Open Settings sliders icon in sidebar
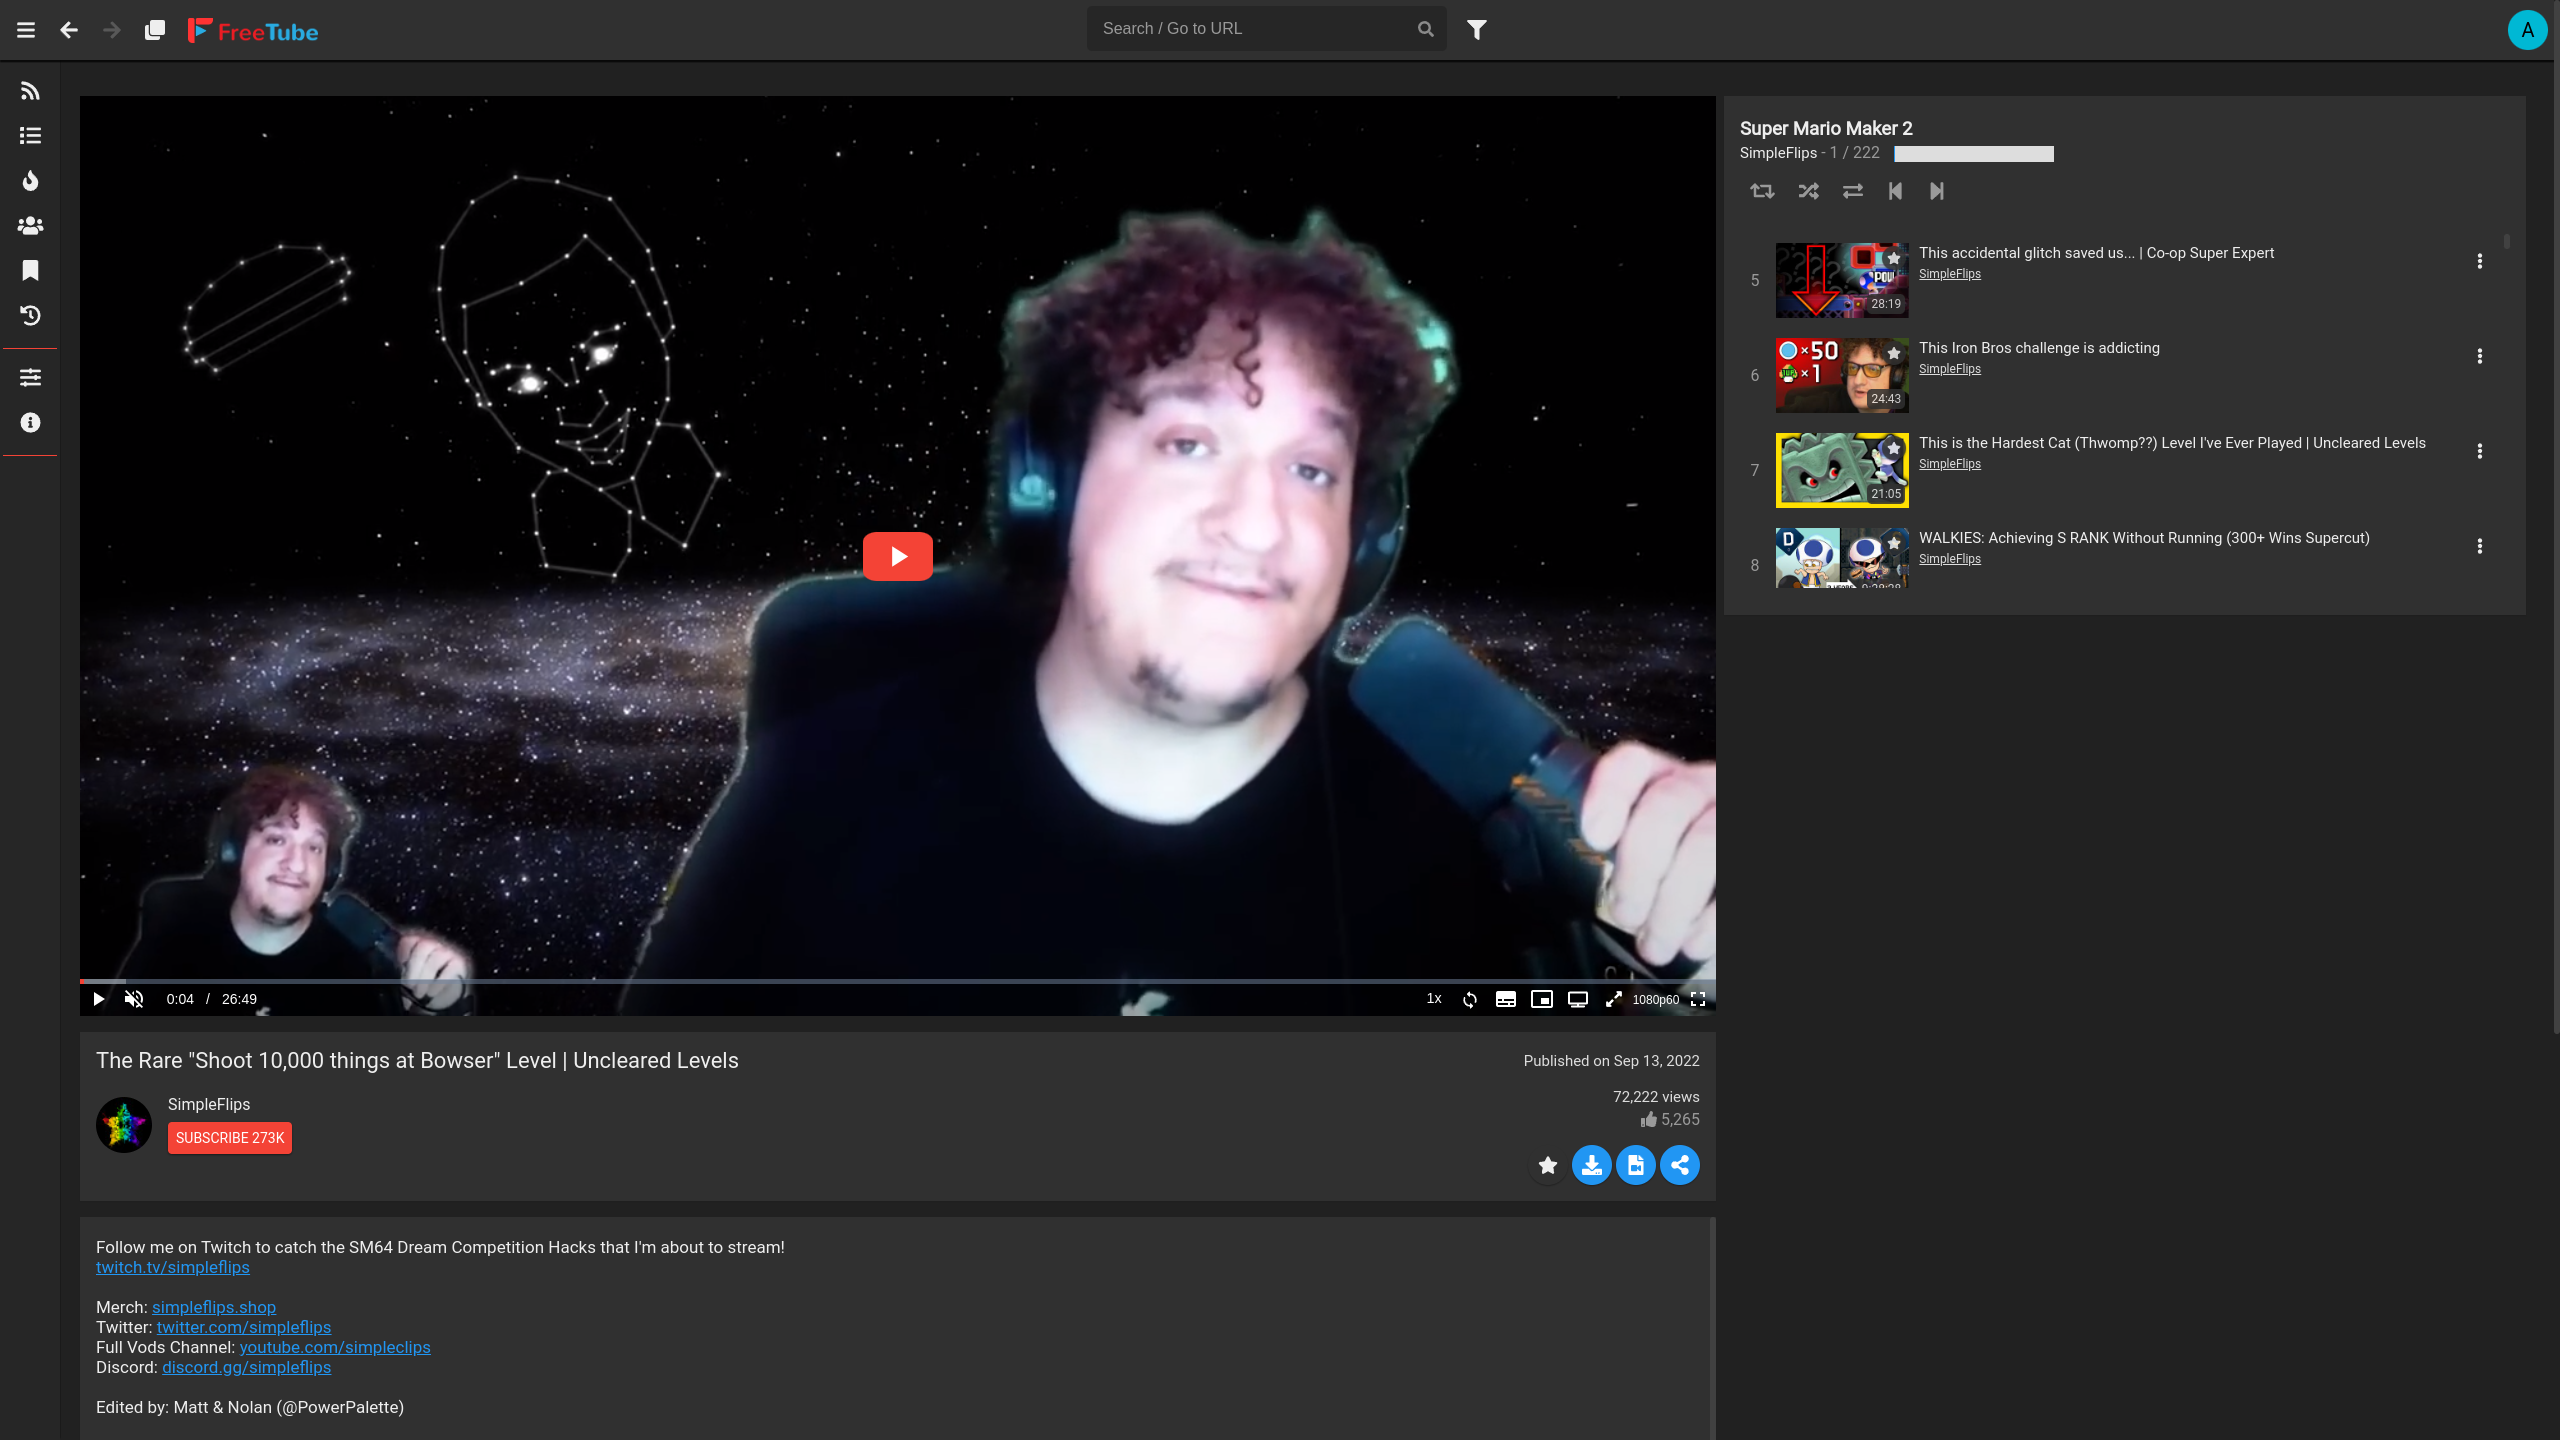Screen dimensions: 2560x1440 click(30, 377)
